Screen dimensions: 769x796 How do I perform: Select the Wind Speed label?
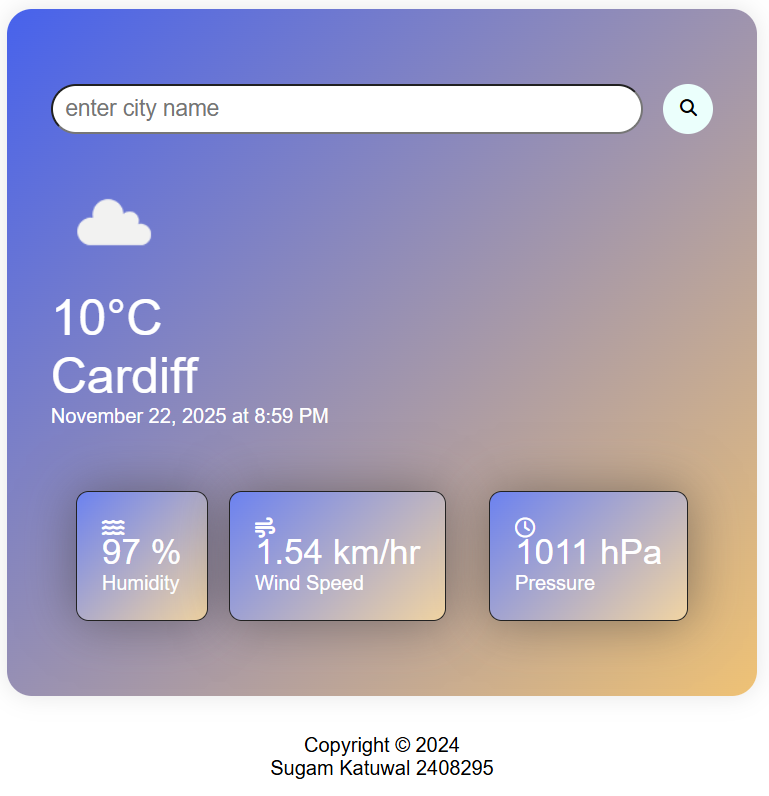pyautogui.click(x=309, y=583)
